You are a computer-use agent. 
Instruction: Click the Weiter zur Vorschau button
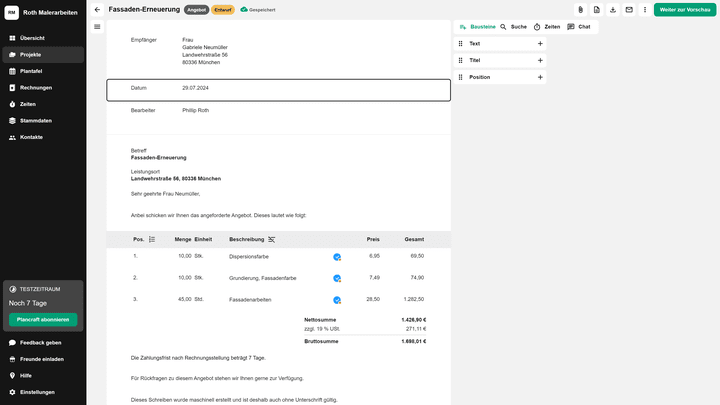tap(685, 9)
